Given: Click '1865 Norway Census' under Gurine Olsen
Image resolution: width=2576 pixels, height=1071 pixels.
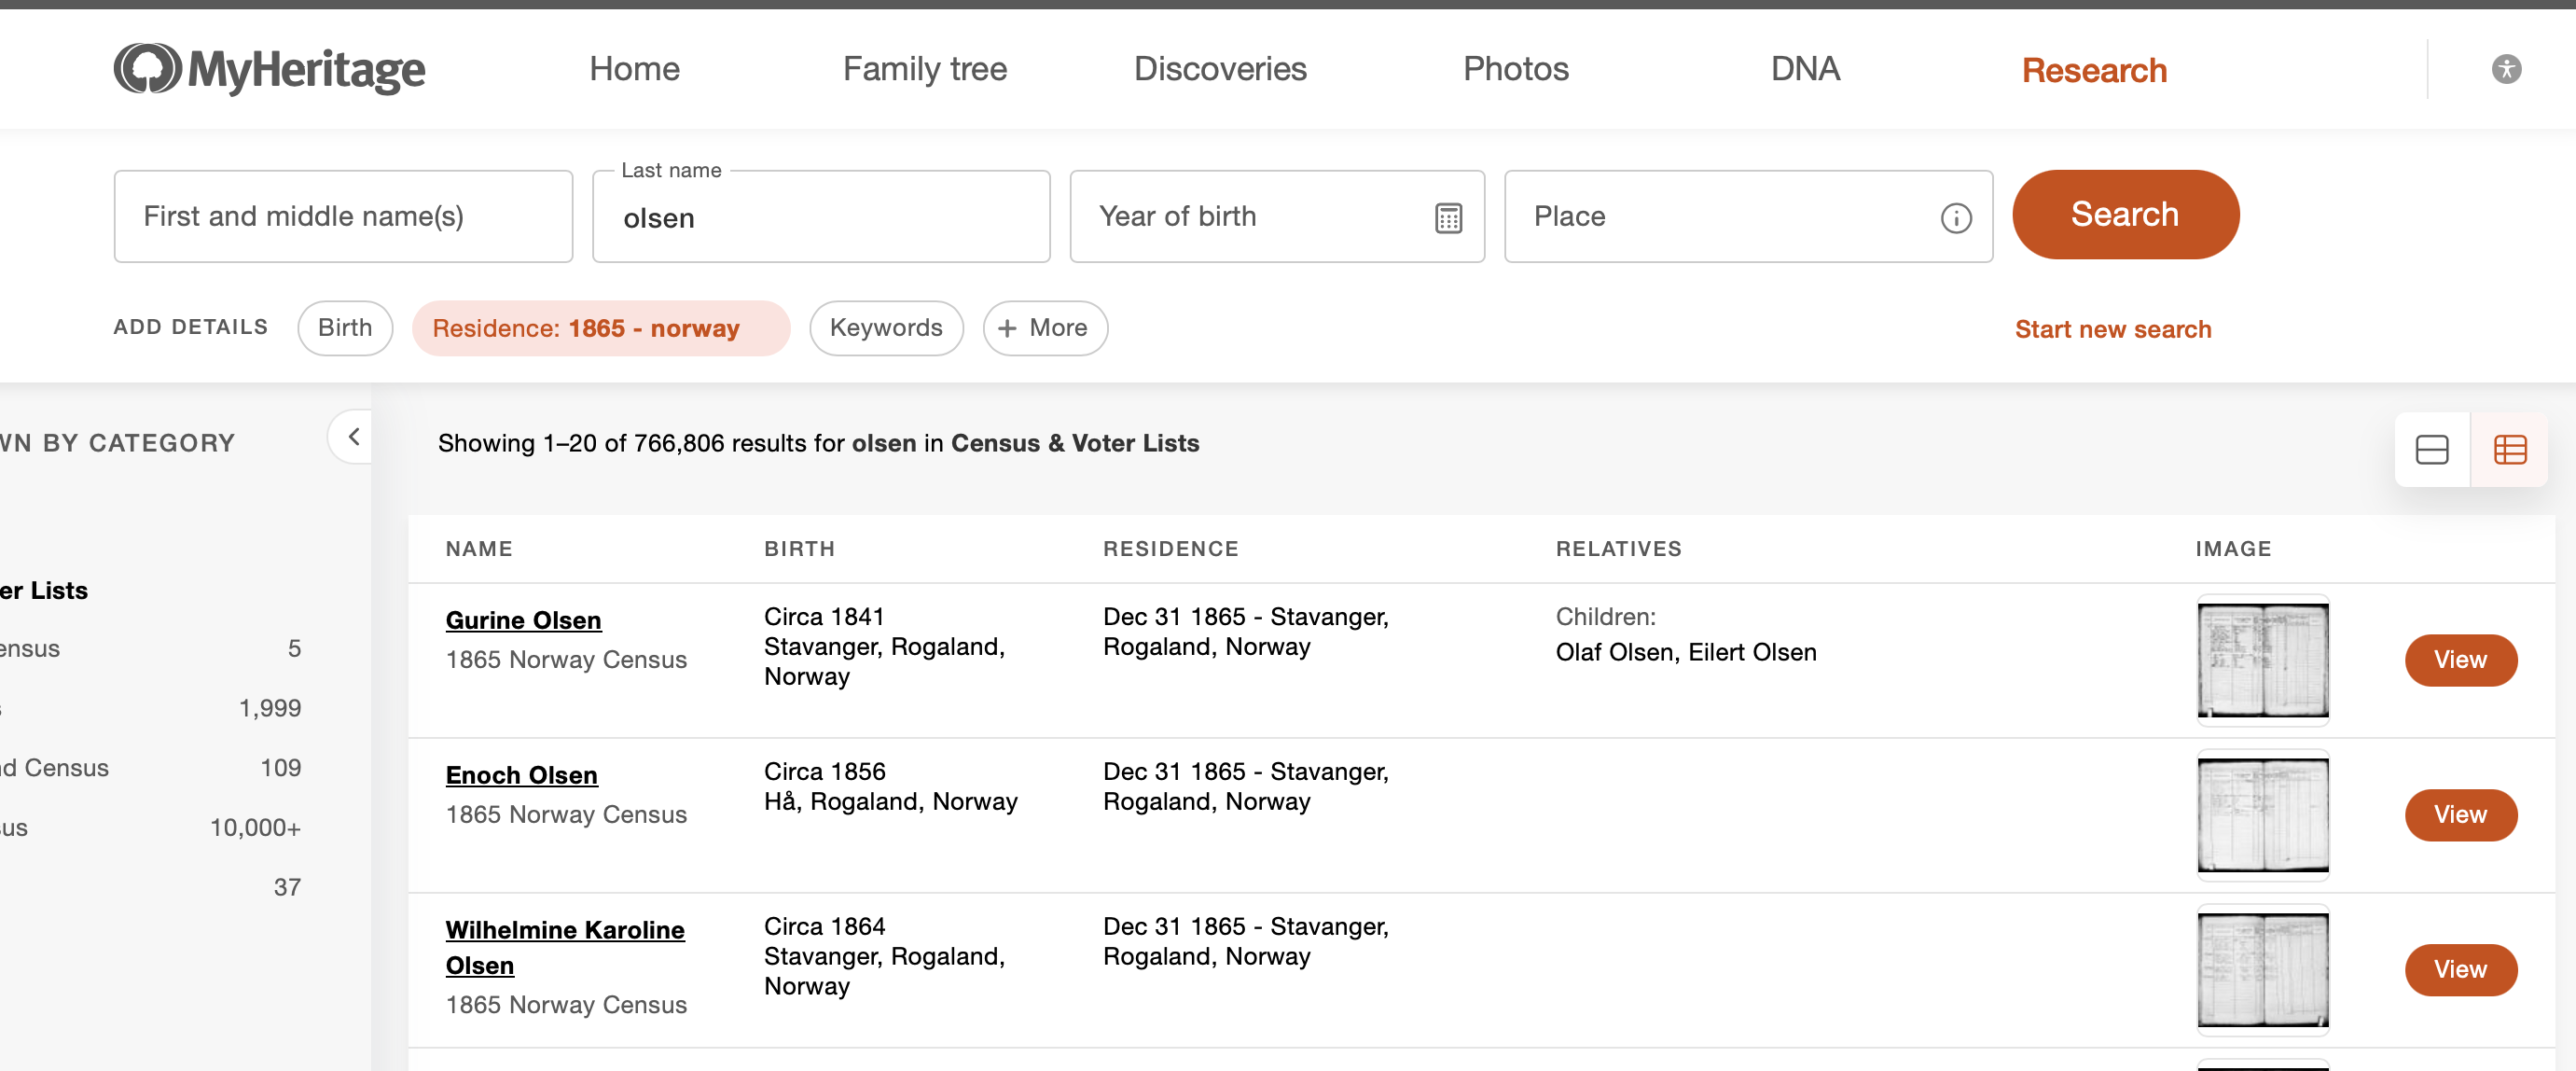Looking at the screenshot, I should click(566, 660).
